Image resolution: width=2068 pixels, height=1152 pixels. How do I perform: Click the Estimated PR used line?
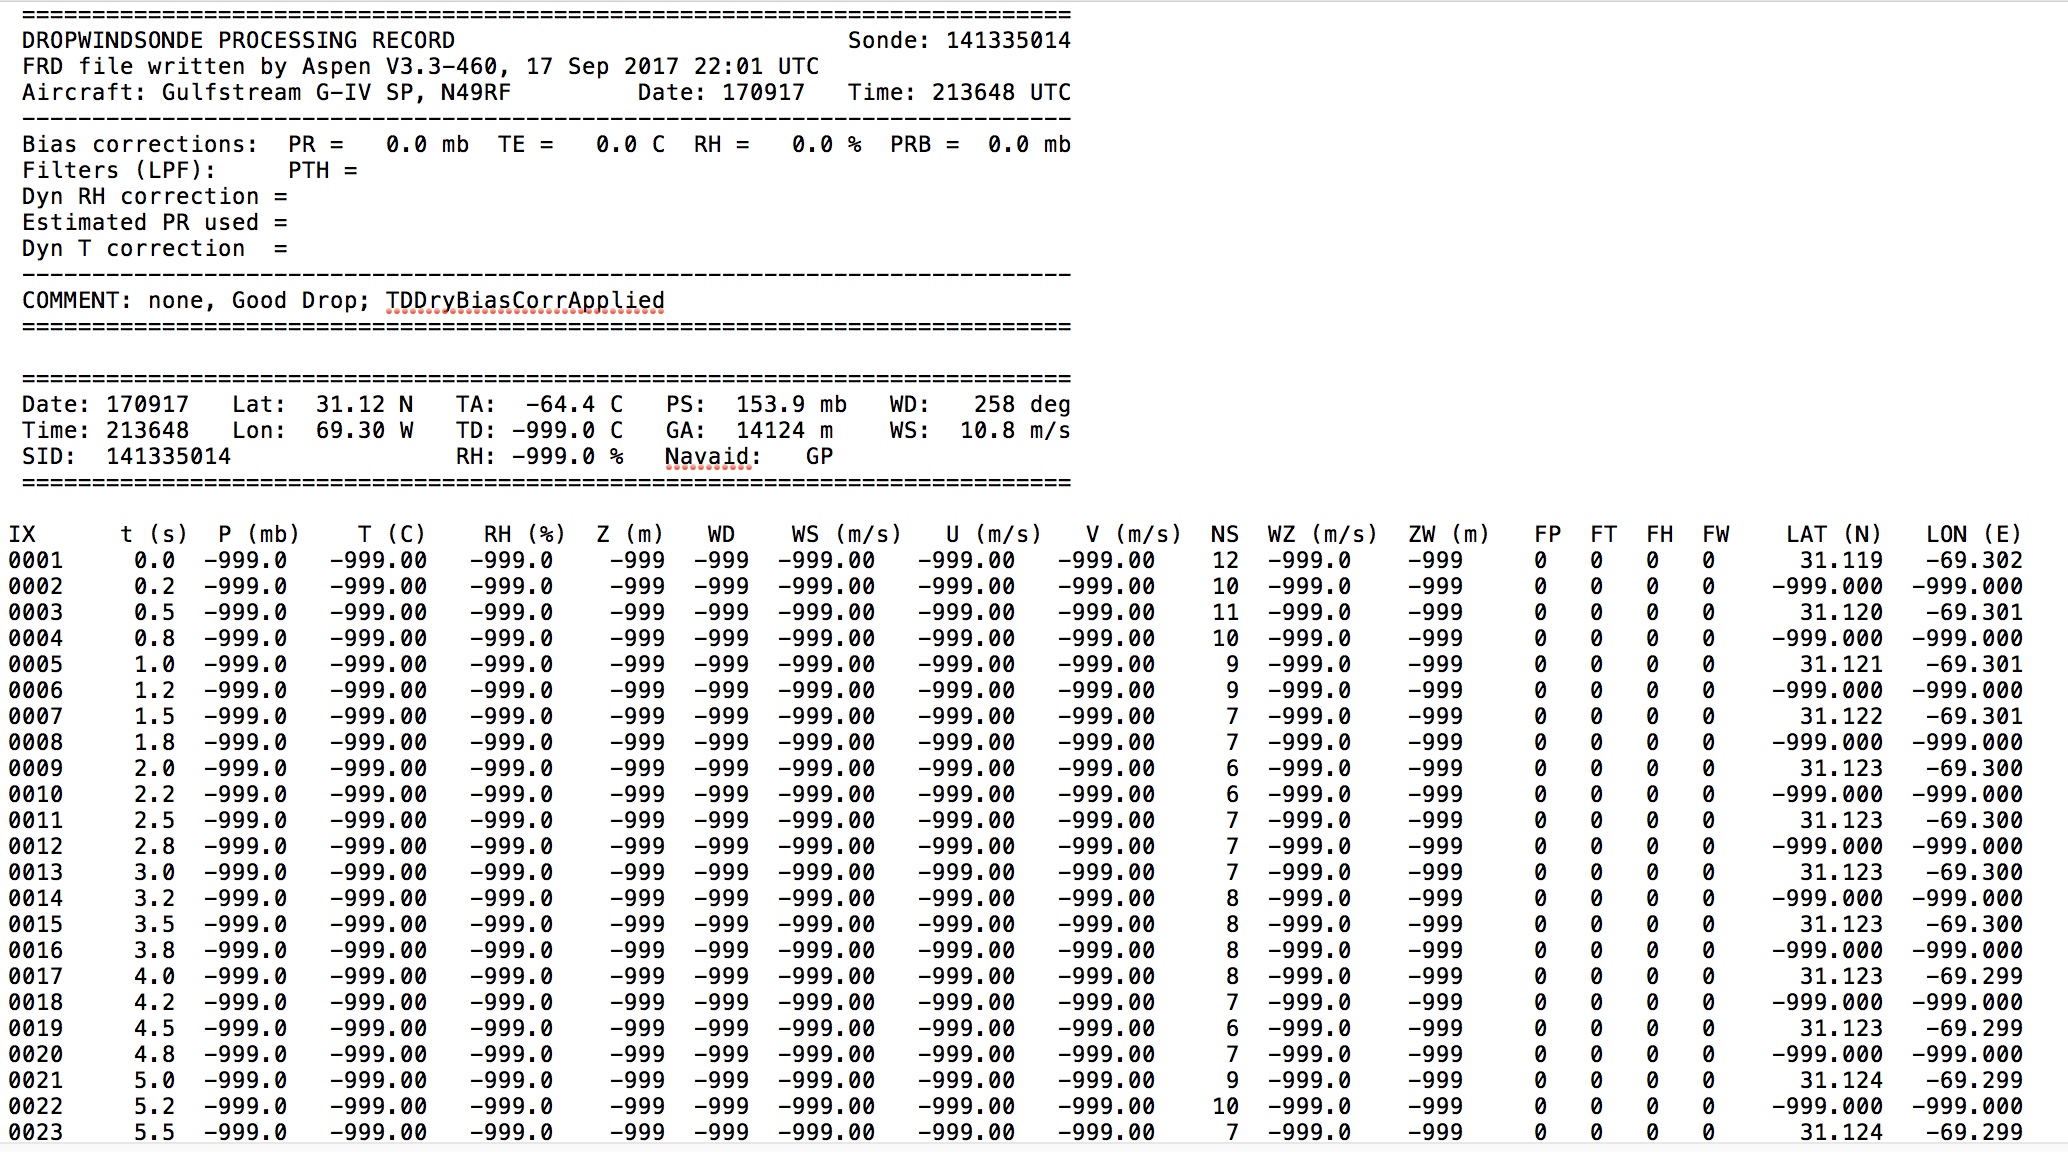pyautogui.click(x=154, y=223)
